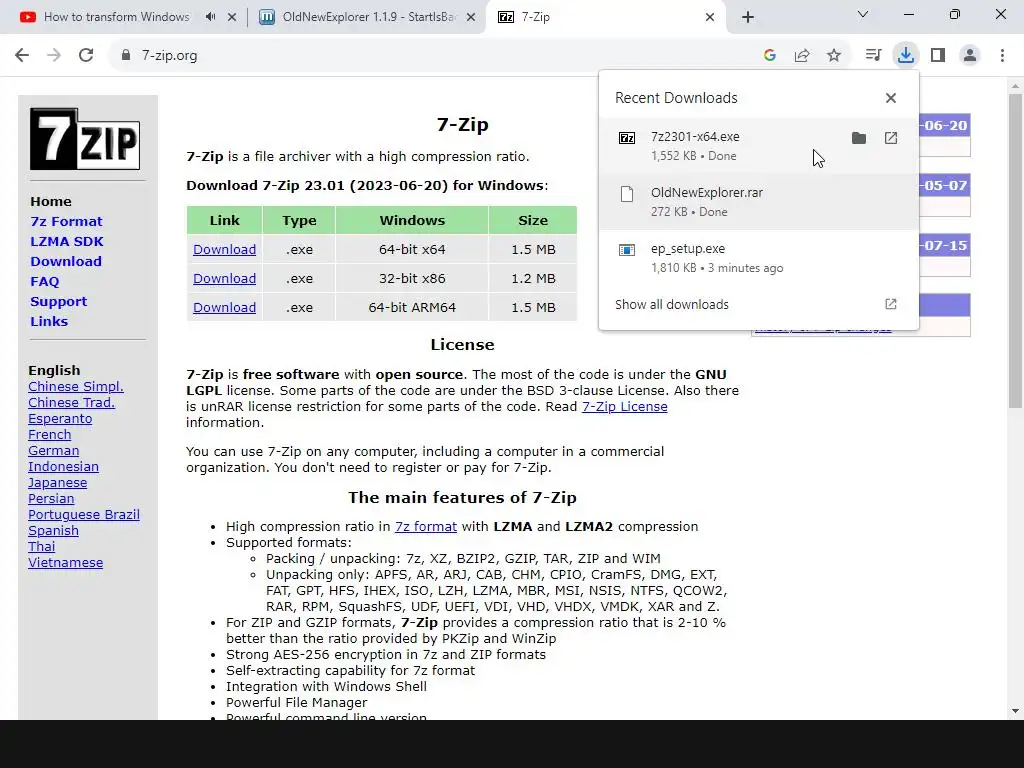Image resolution: width=1024 pixels, height=768 pixels.
Task: Open 7z Format sidebar link
Action: point(67,221)
